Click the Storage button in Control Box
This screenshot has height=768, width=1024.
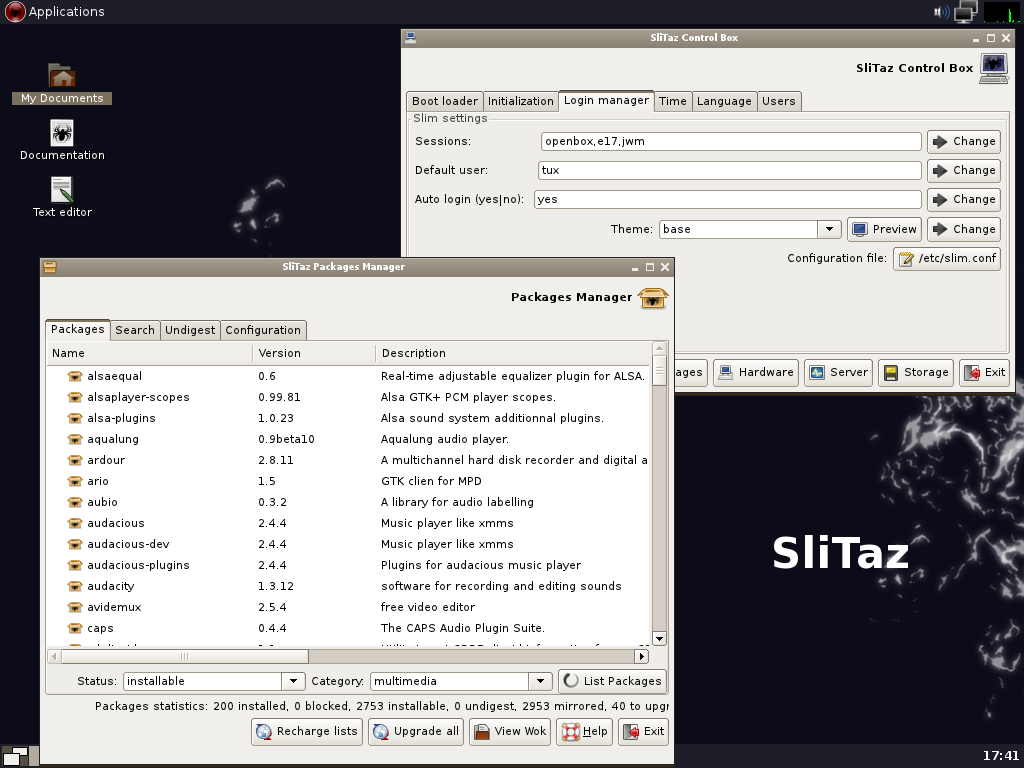point(916,372)
